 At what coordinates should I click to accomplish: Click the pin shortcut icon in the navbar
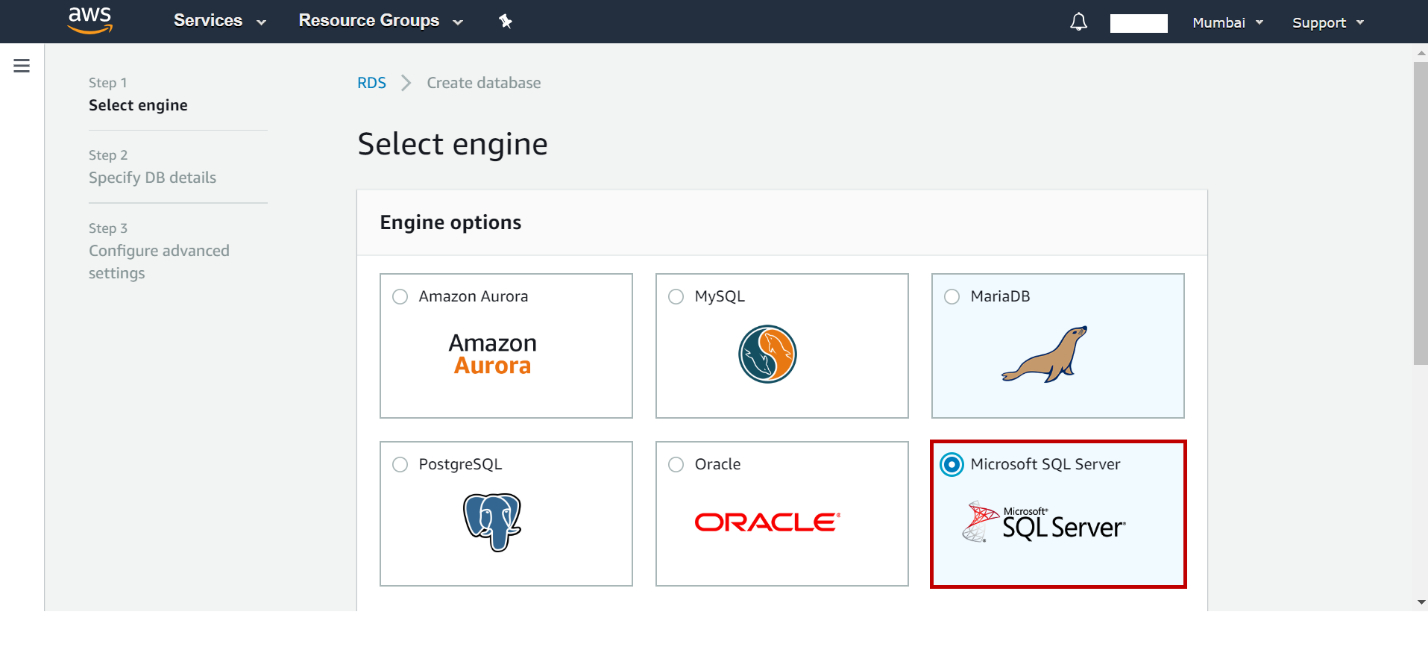tap(505, 20)
